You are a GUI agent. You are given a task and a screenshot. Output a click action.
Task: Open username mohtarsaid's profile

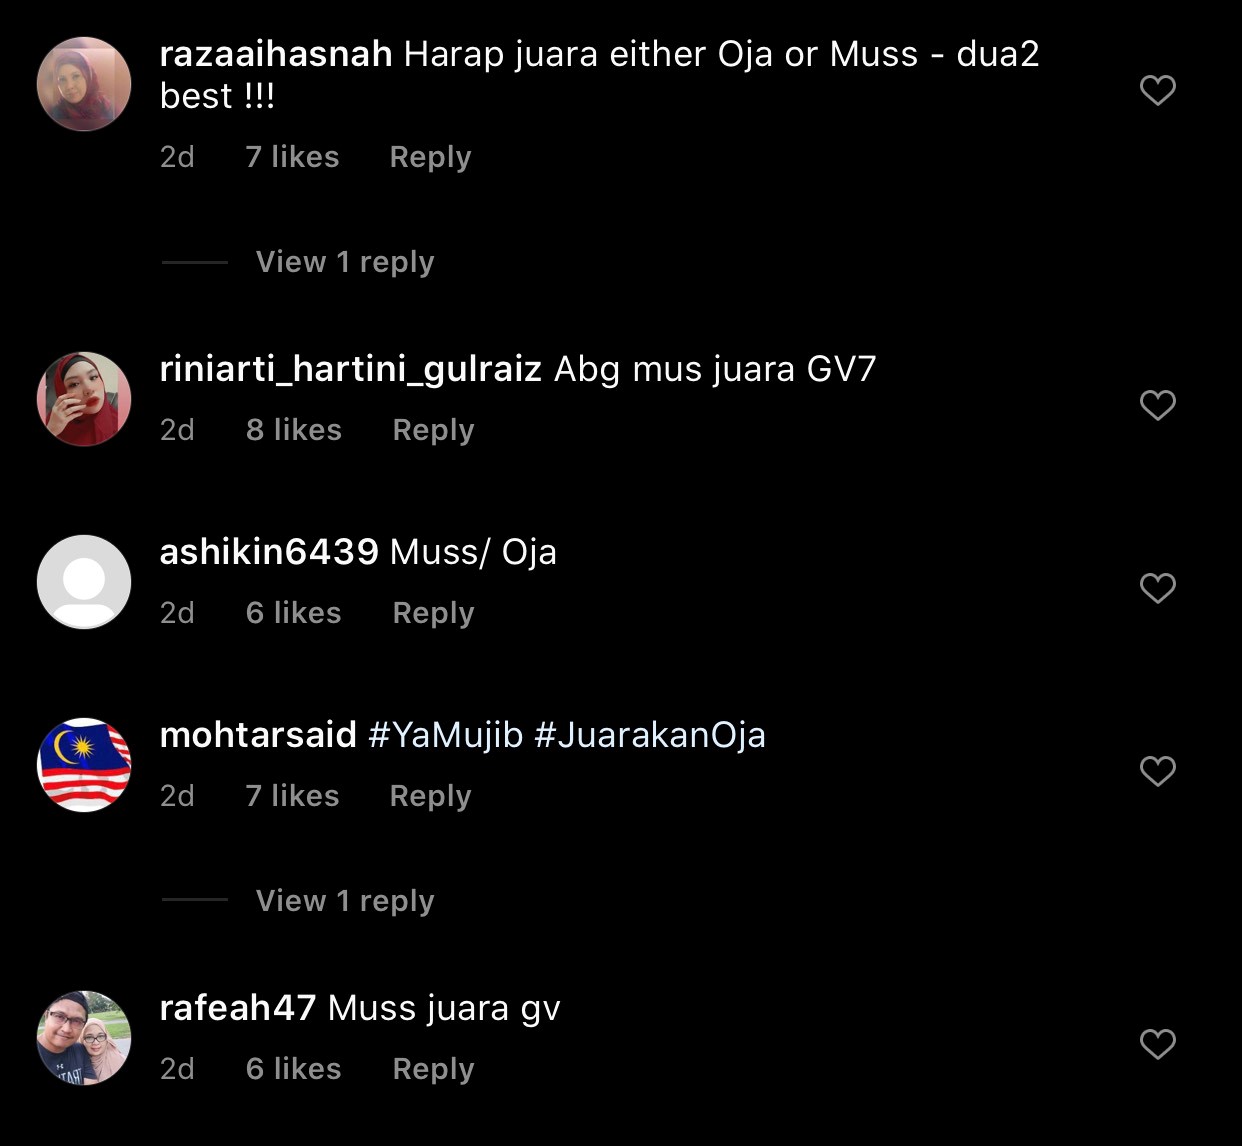click(258, 735)
